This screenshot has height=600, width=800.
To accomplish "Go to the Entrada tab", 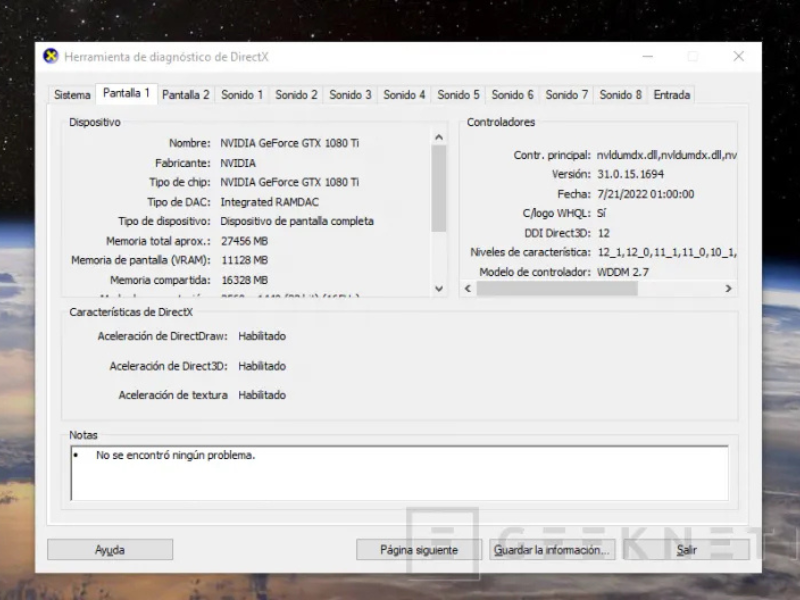I will pyautogui.click(x=671, y=95).
